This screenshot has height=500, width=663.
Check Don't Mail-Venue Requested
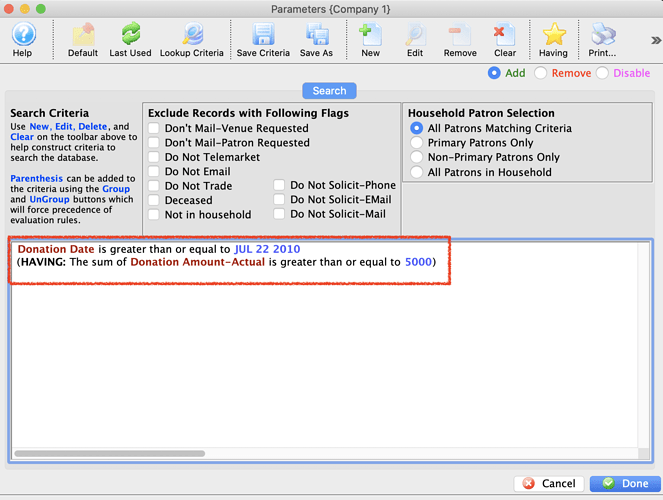tap(154, 128)
